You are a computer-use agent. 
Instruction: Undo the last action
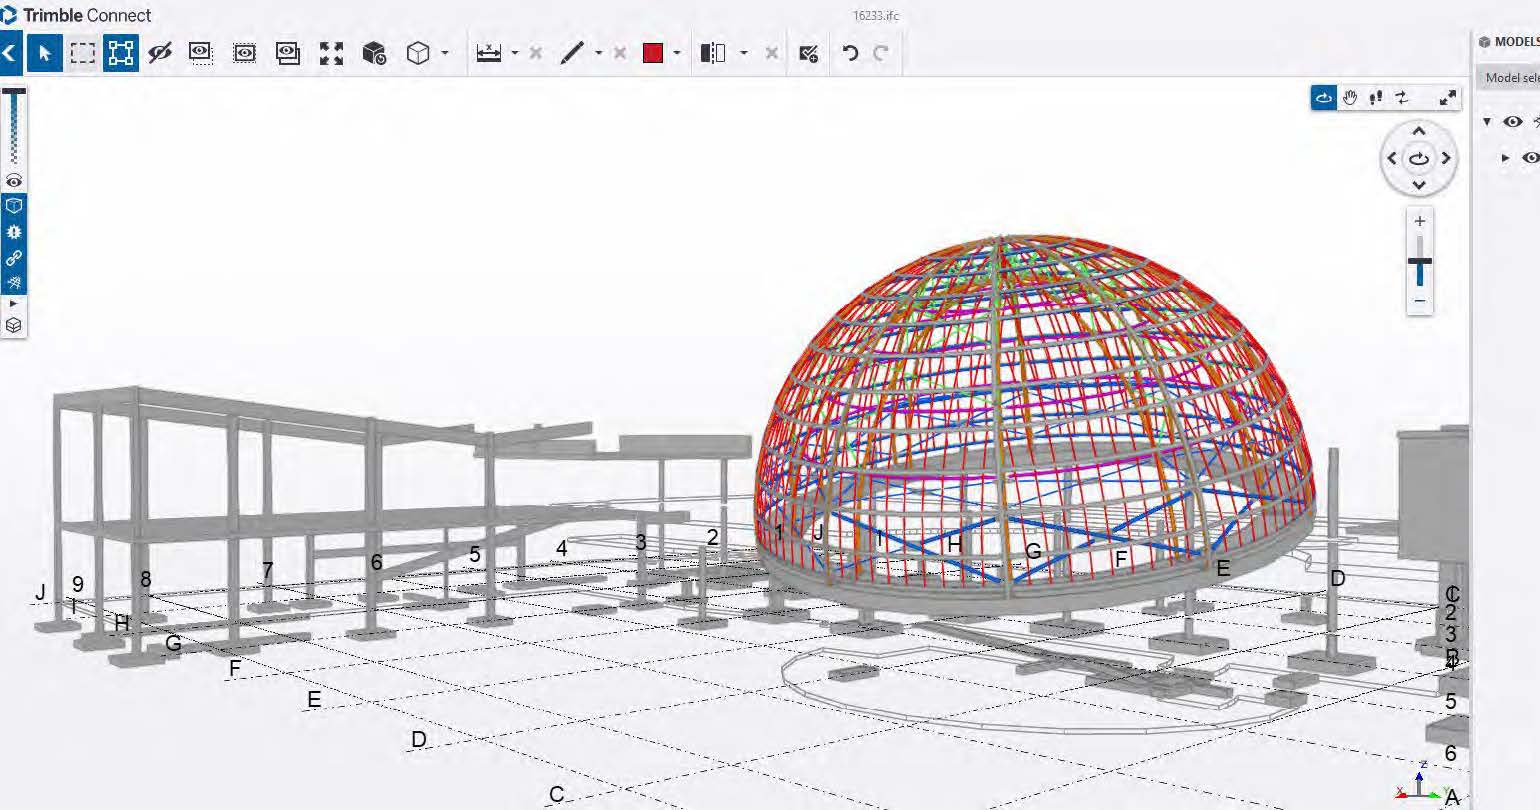tap(850, 54)
